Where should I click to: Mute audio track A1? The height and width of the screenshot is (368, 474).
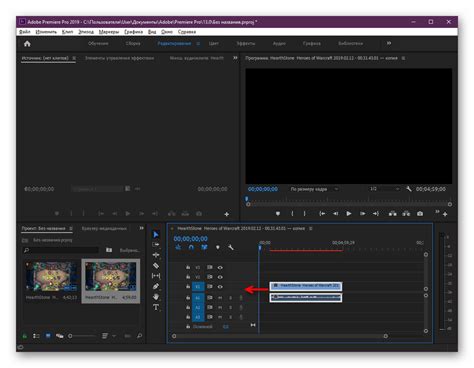(220, 298)
